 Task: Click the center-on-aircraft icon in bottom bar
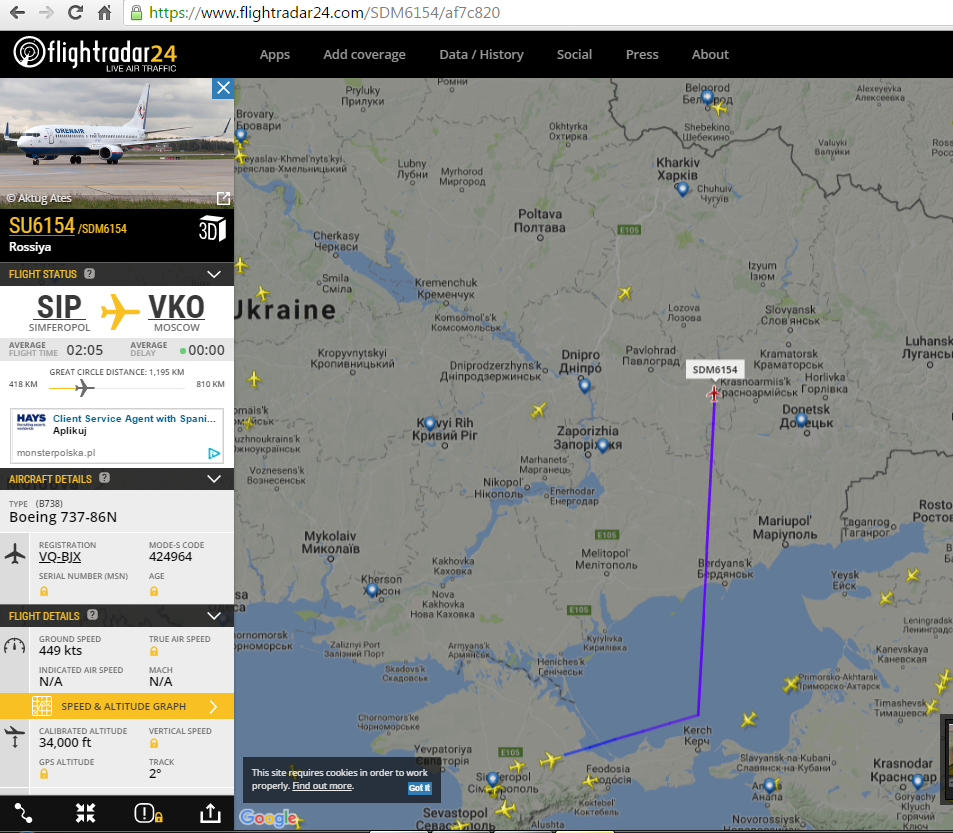pyautogui.click(x=86, y=813)
